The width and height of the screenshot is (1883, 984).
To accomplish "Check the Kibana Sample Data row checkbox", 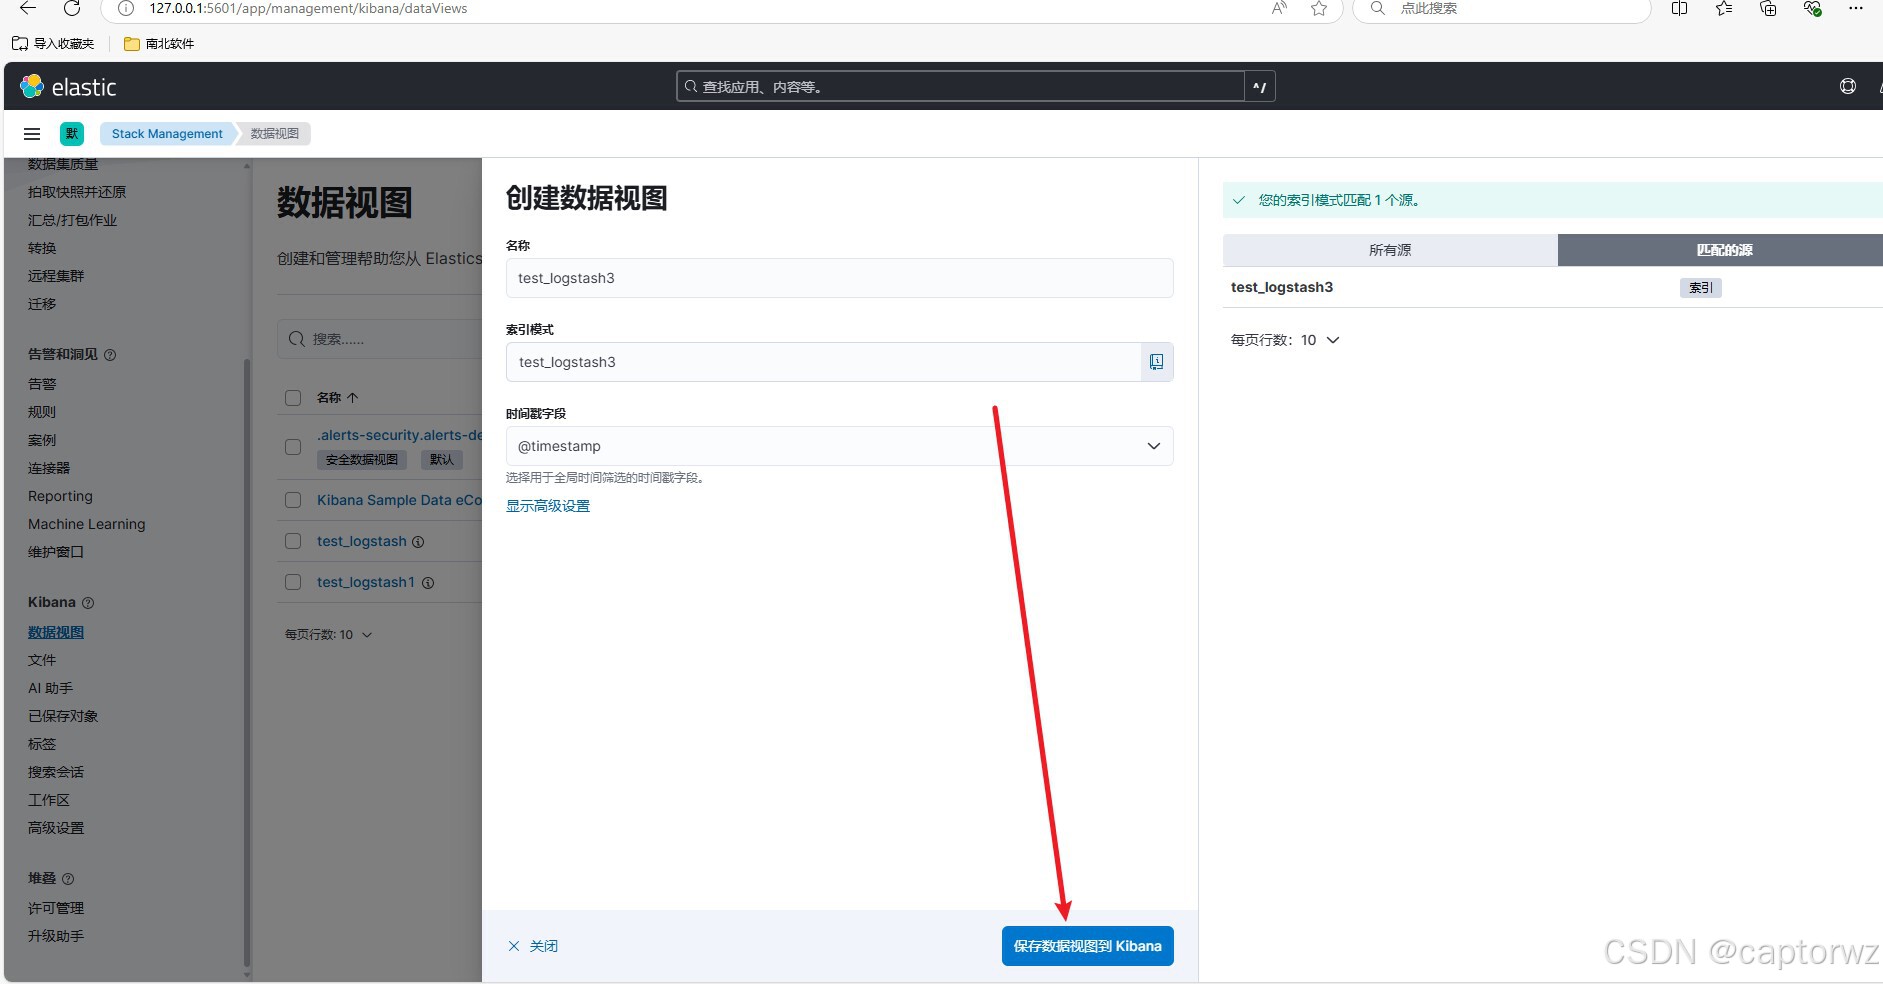I will click(293, 500).
